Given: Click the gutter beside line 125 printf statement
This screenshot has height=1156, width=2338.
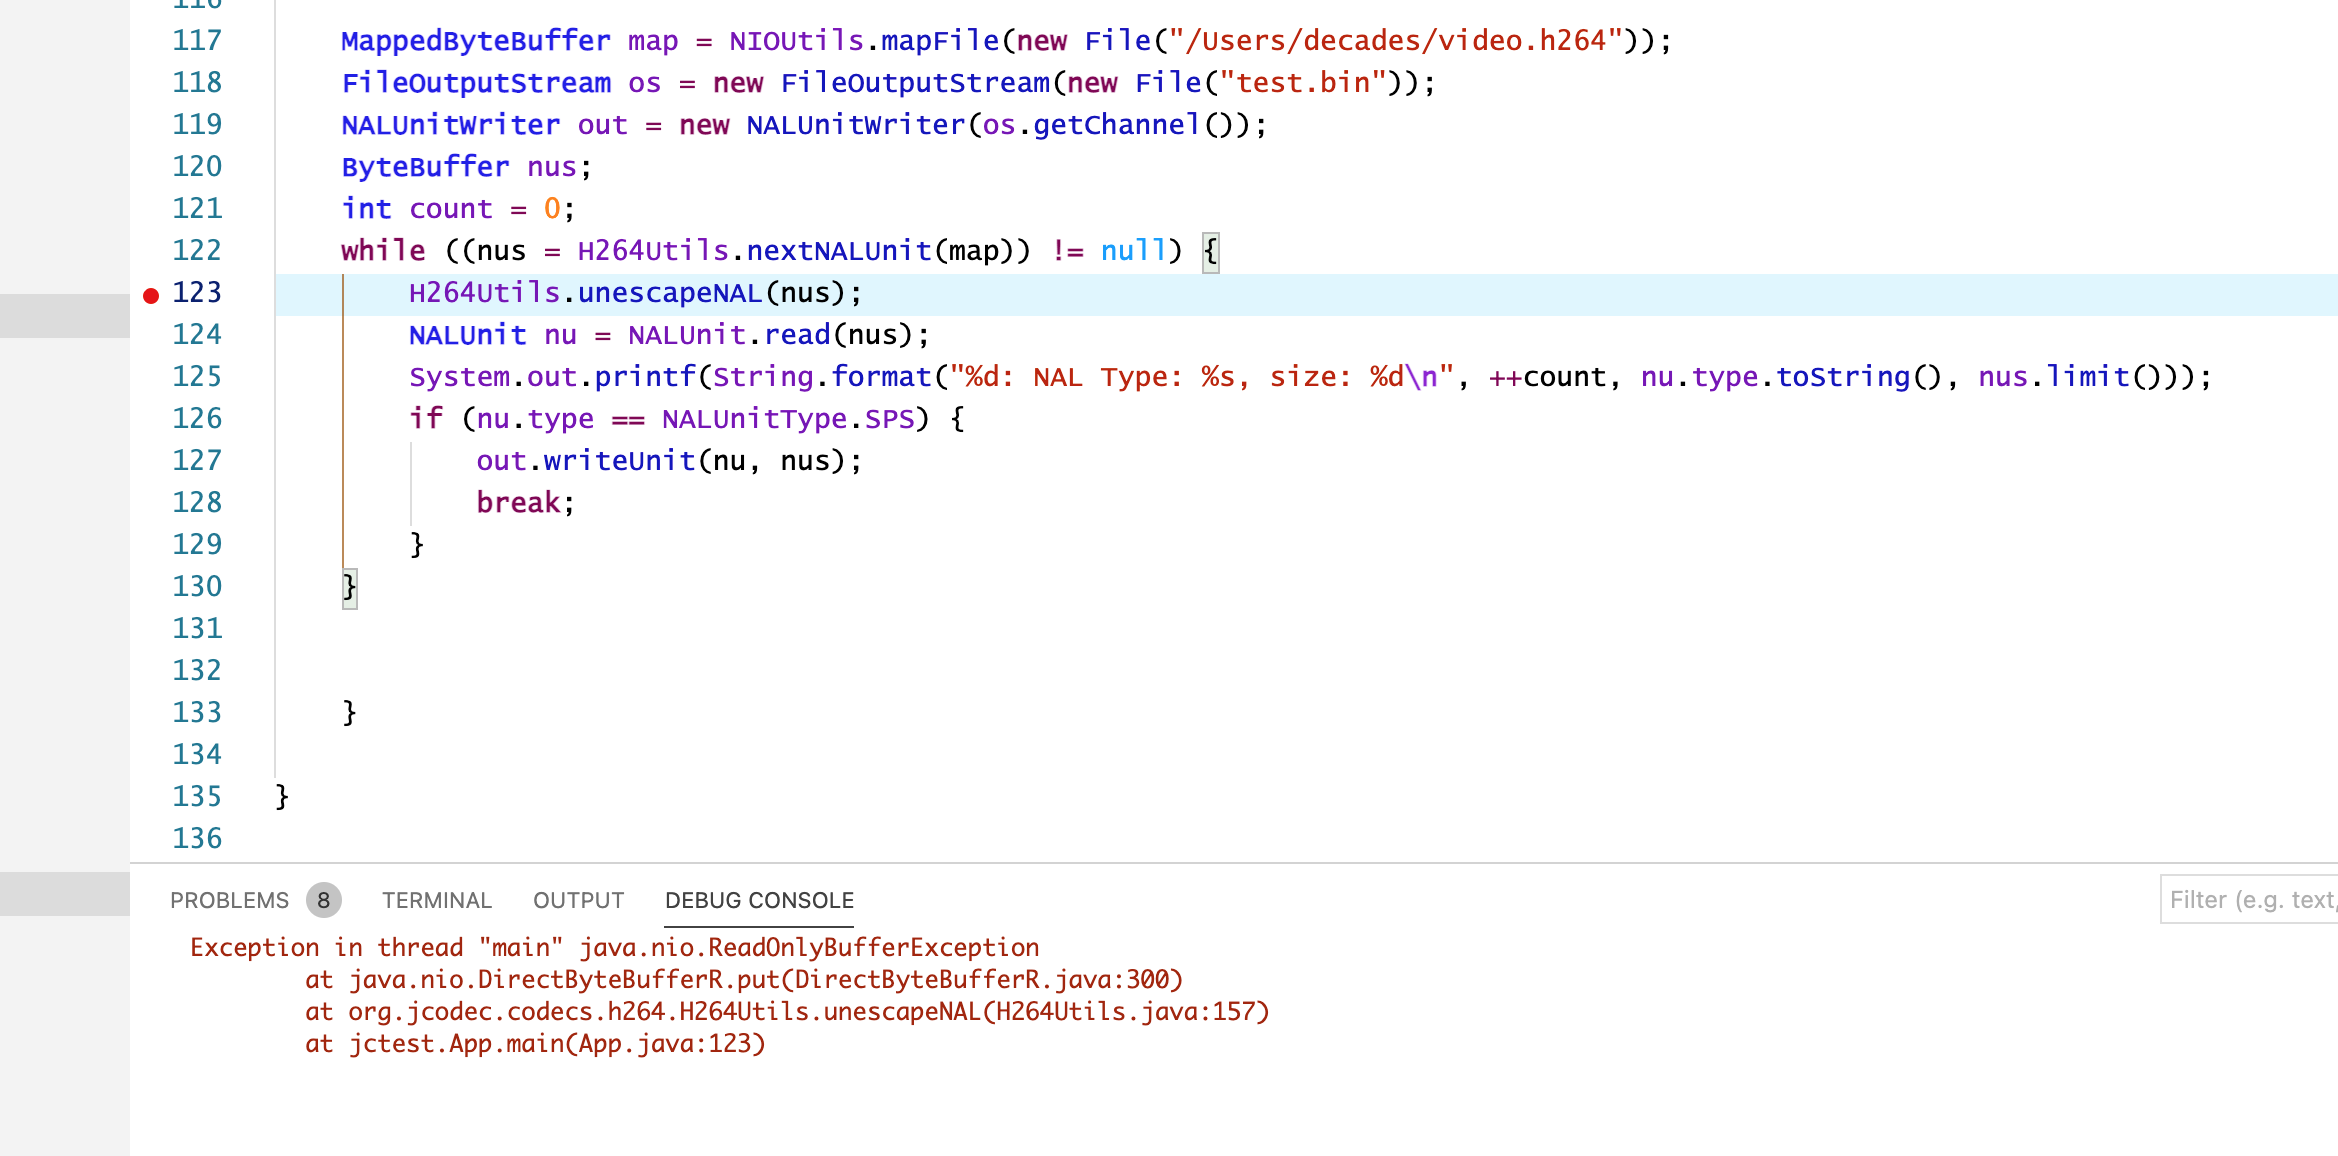Looking at the screenshot, I should coord(151,376).
